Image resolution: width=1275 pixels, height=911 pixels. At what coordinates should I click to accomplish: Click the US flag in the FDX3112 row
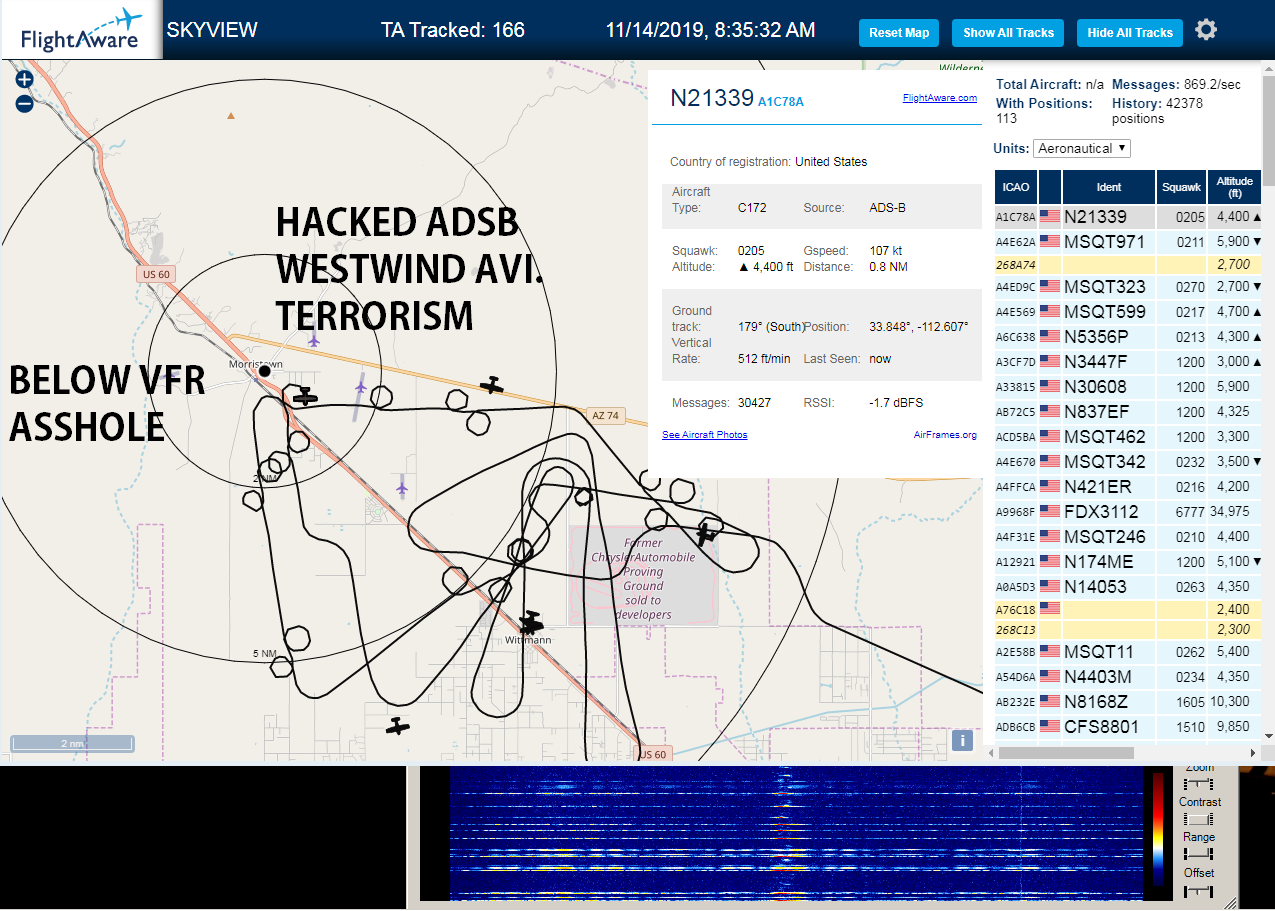point(1050,512)
